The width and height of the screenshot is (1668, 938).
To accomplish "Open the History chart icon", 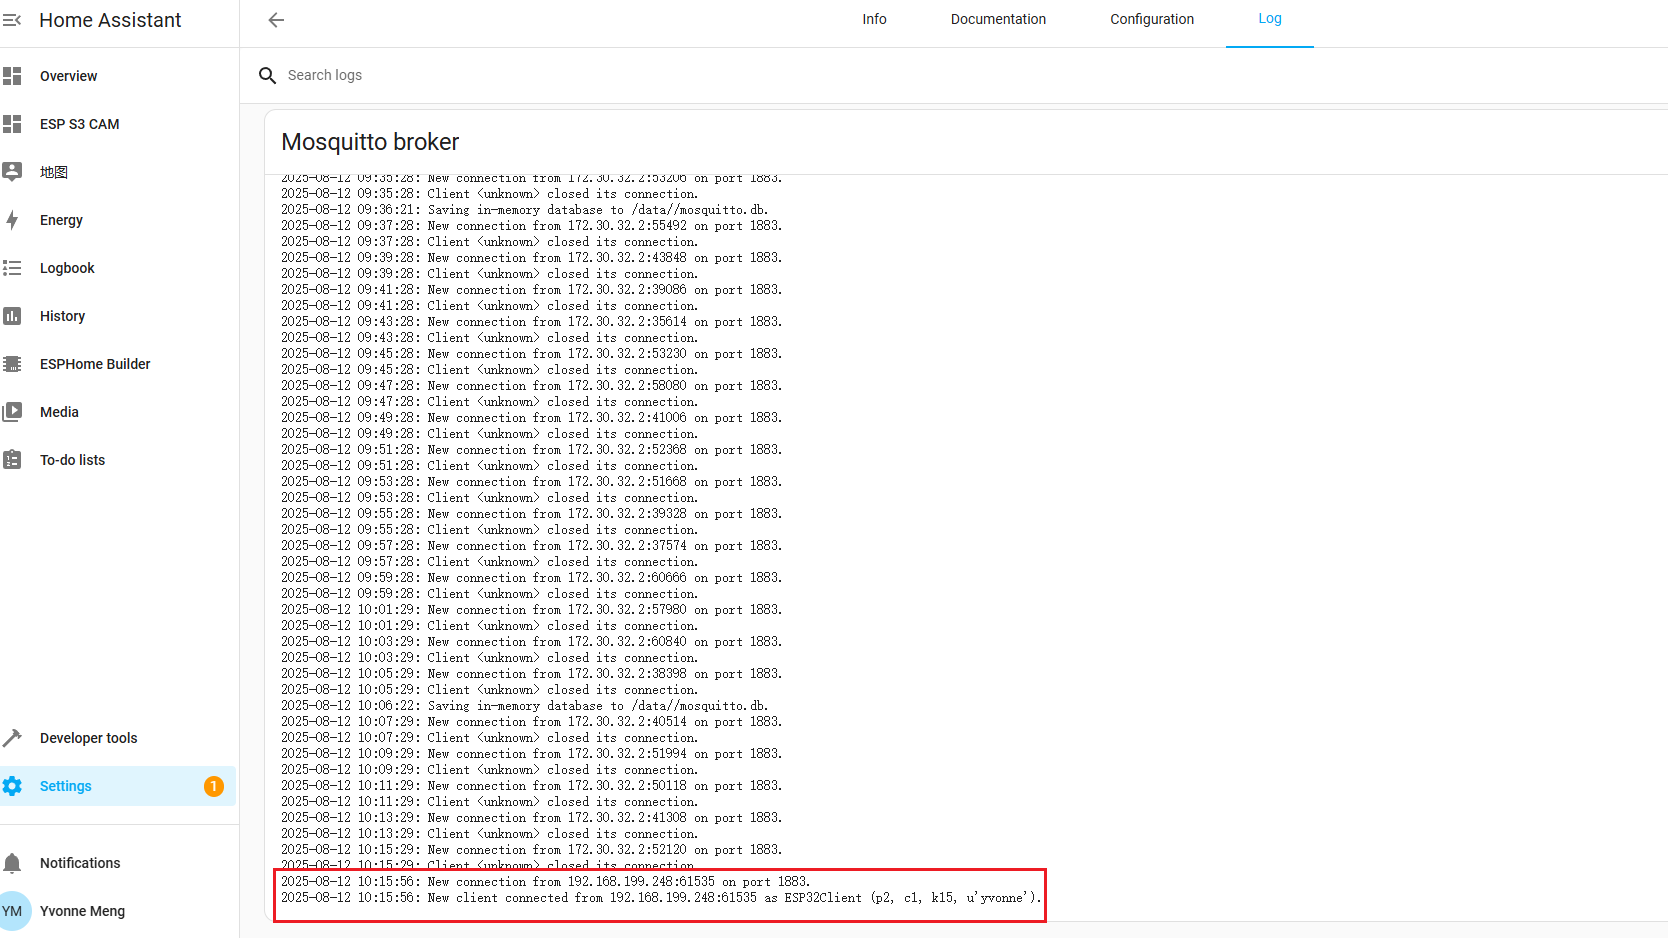I will [12, 316].
